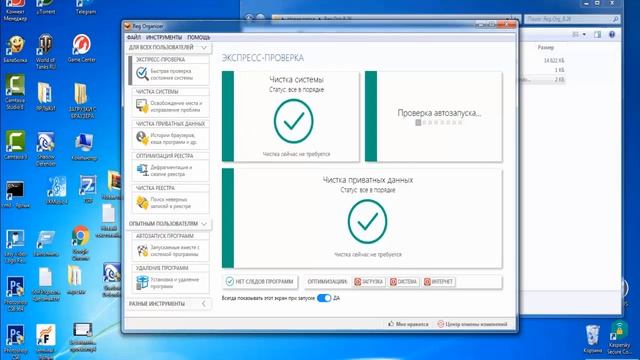Screen dimensions: 640x360
Task: Open the Файл menu
Action: coord(133,37)
